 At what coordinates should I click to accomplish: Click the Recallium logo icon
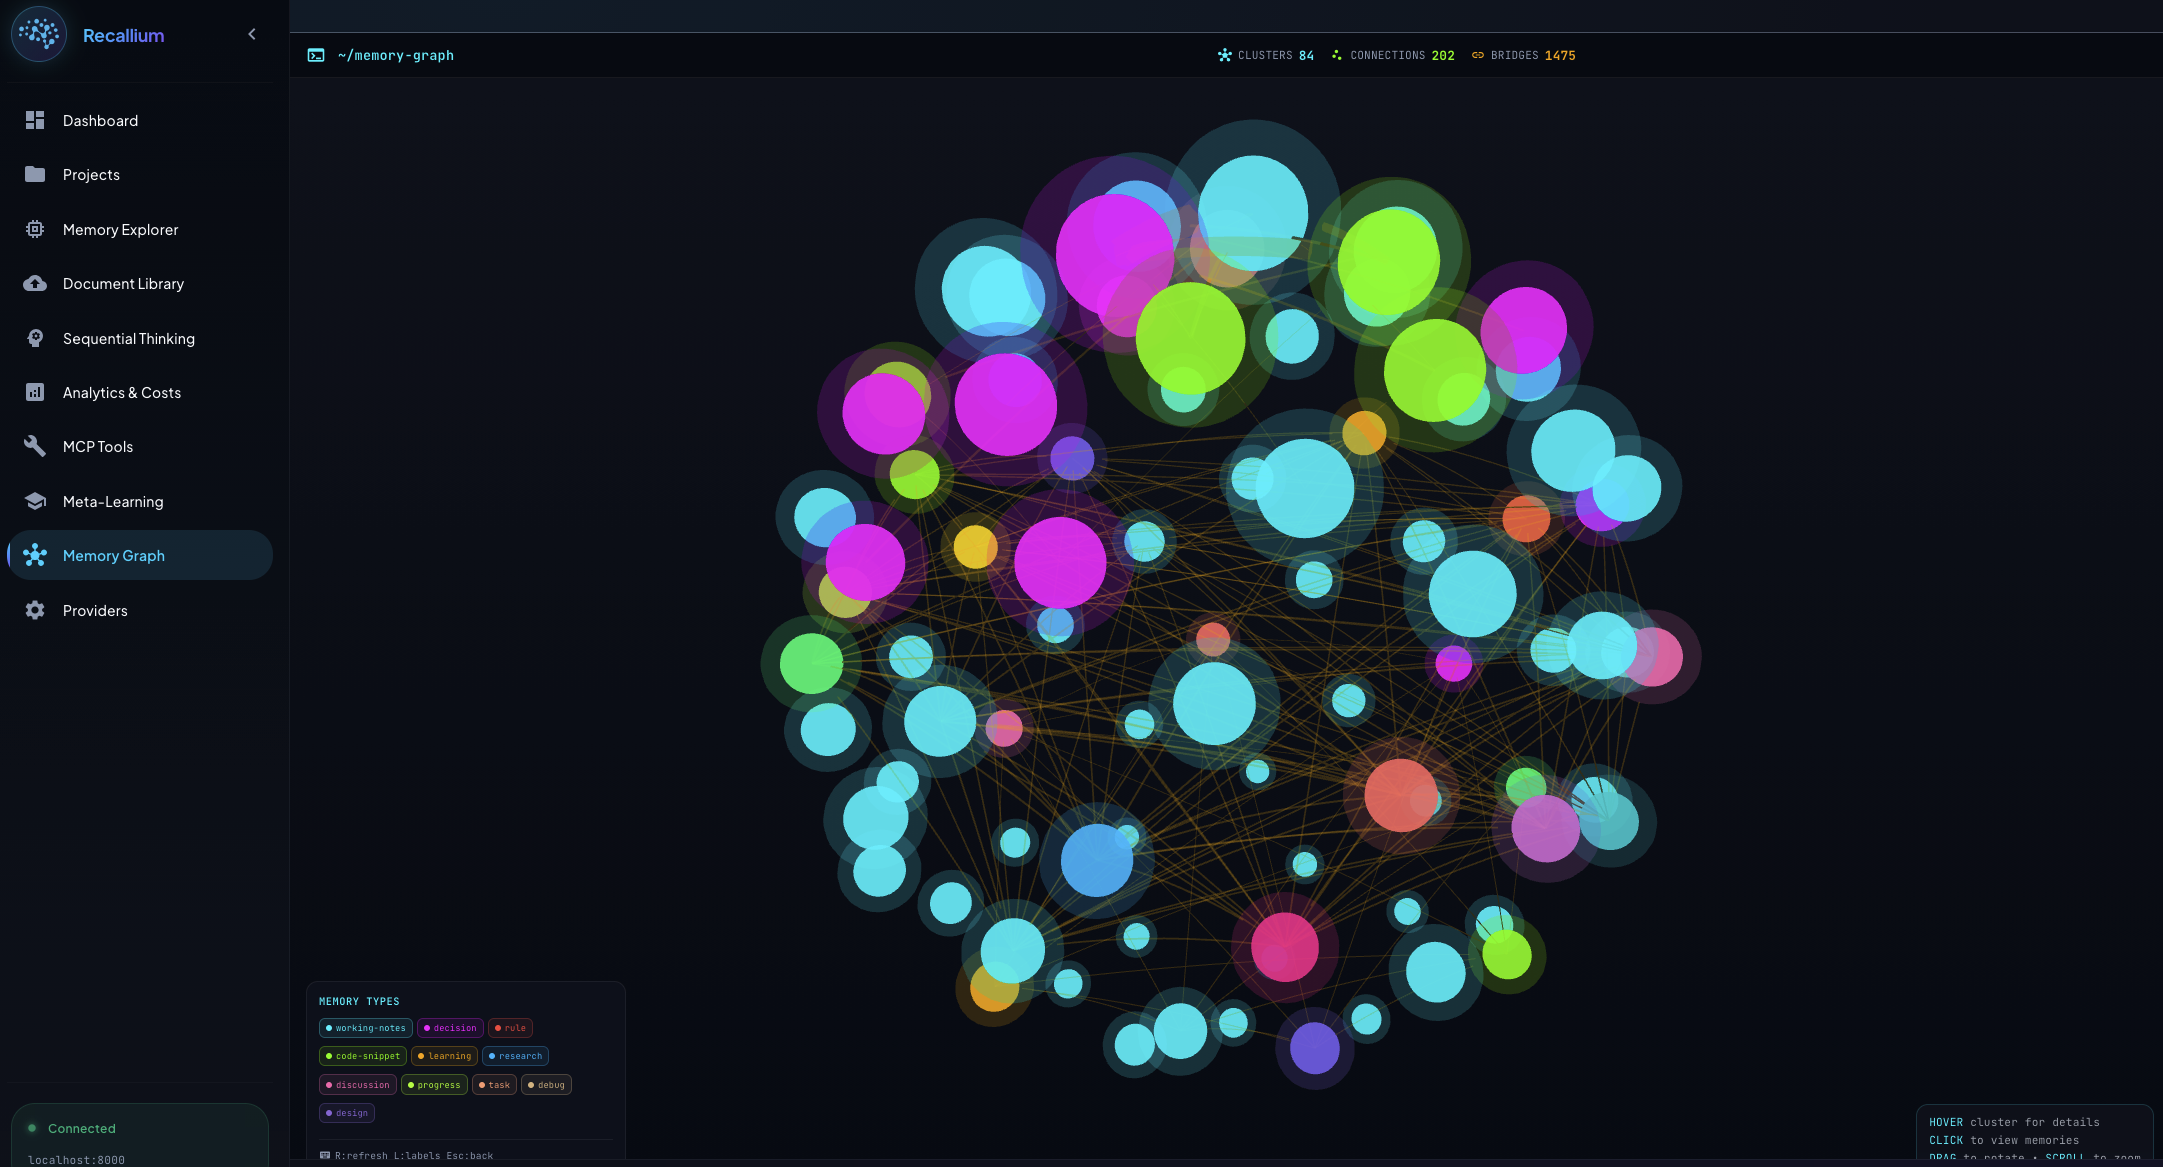coord(38,34)
